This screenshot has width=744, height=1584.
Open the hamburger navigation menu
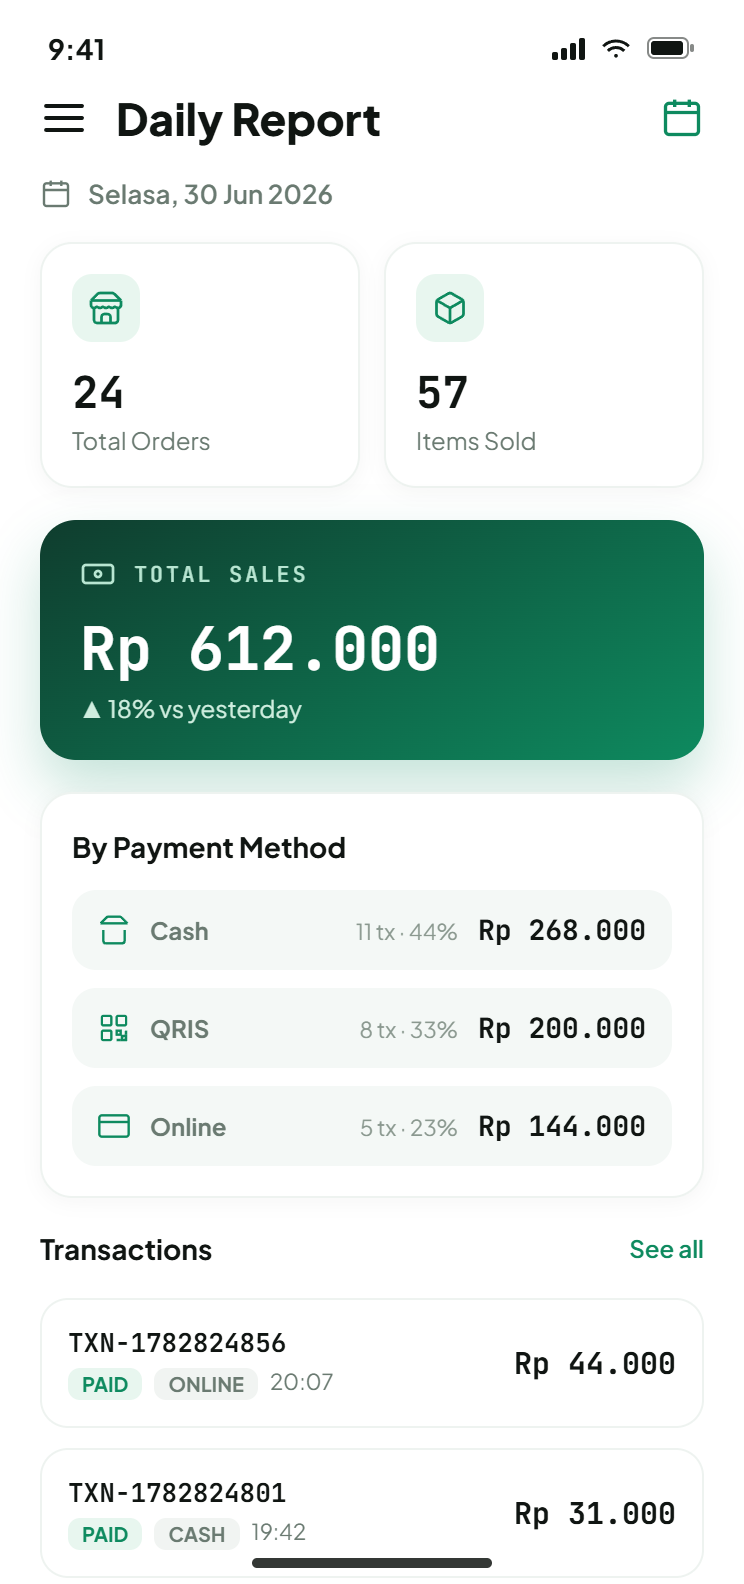point(64,119)
